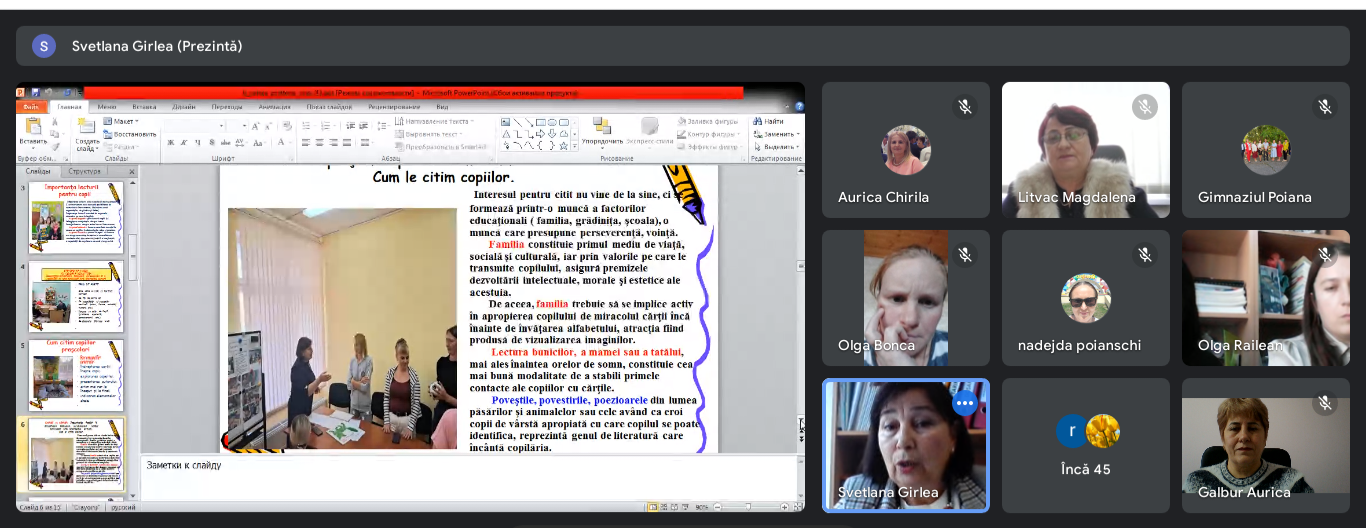Open the Вставка ribbon tab
The height and width of the screenshot is (528, 1366).
coord(144,106)
